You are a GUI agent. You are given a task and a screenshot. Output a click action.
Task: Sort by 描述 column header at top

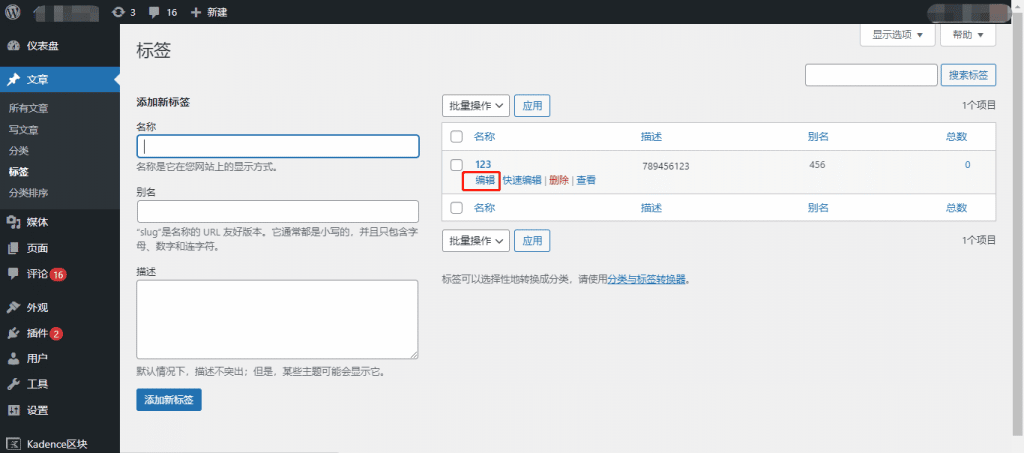pyautogui.click(x=651, y=136)
